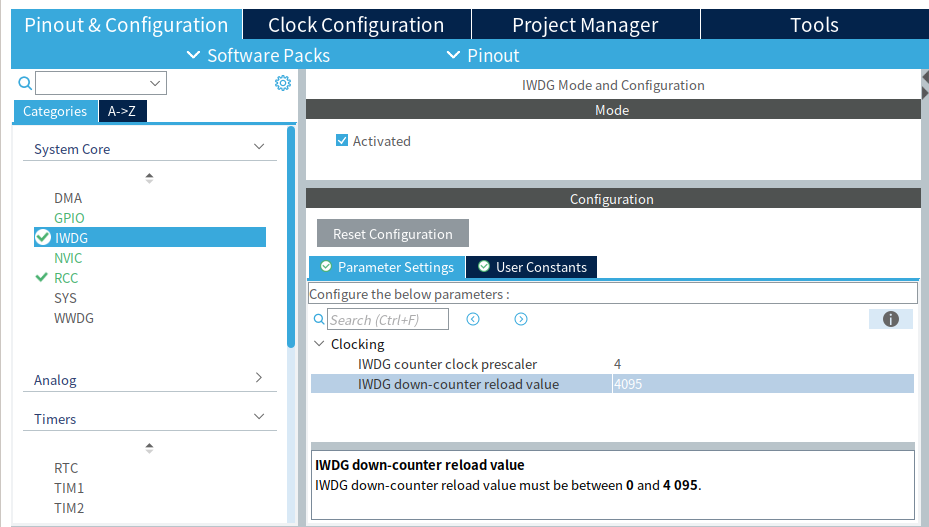929x527 pixels.
Task: Expand the Analog category
Action: click(259, 379)
